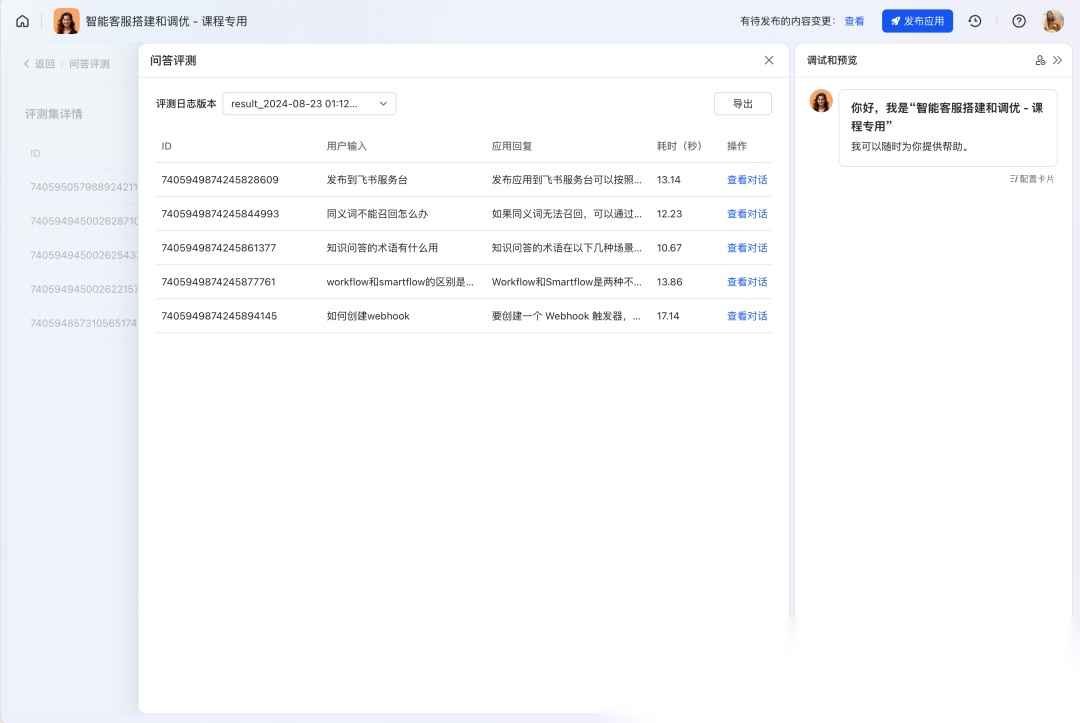Click ID 7405949874245877761
The height and width of the screenshot is (723, 1080).
pos(218,282)
